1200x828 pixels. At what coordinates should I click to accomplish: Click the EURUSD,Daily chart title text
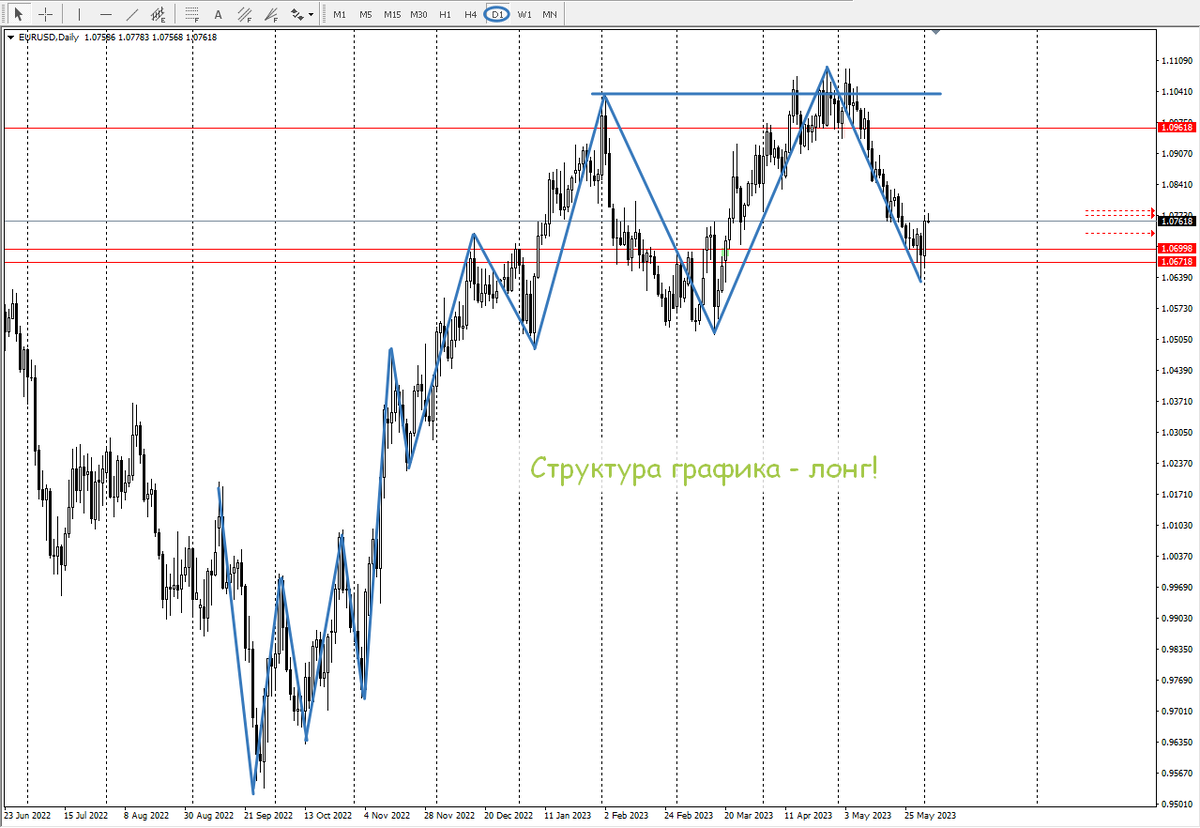[51, 37]
